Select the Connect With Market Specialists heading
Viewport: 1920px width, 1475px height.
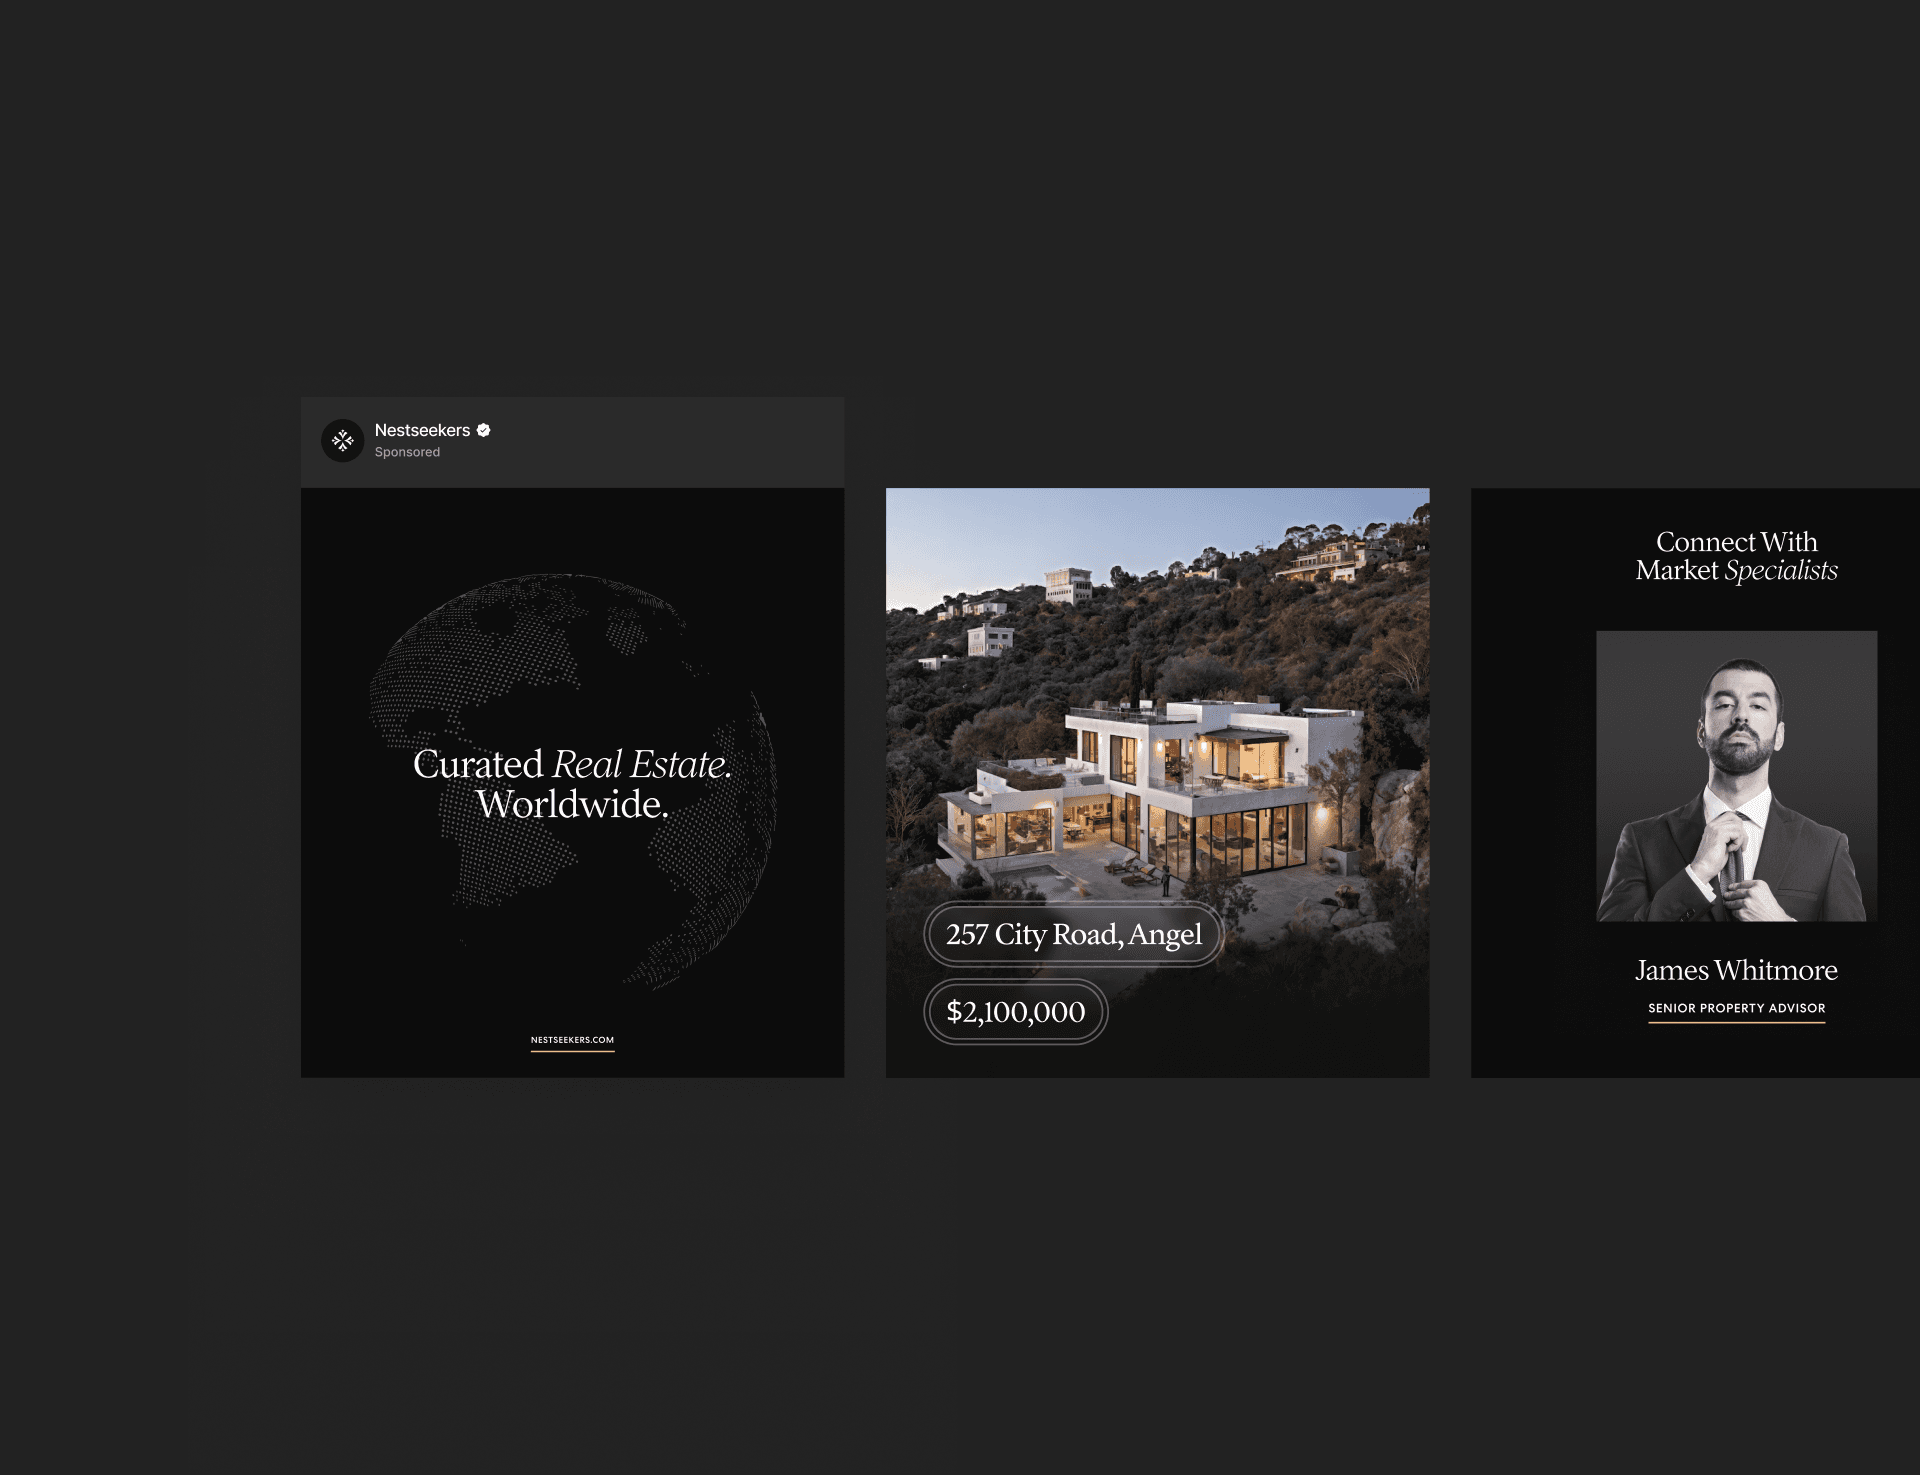pyautogui.click(x=1736, y=556)
